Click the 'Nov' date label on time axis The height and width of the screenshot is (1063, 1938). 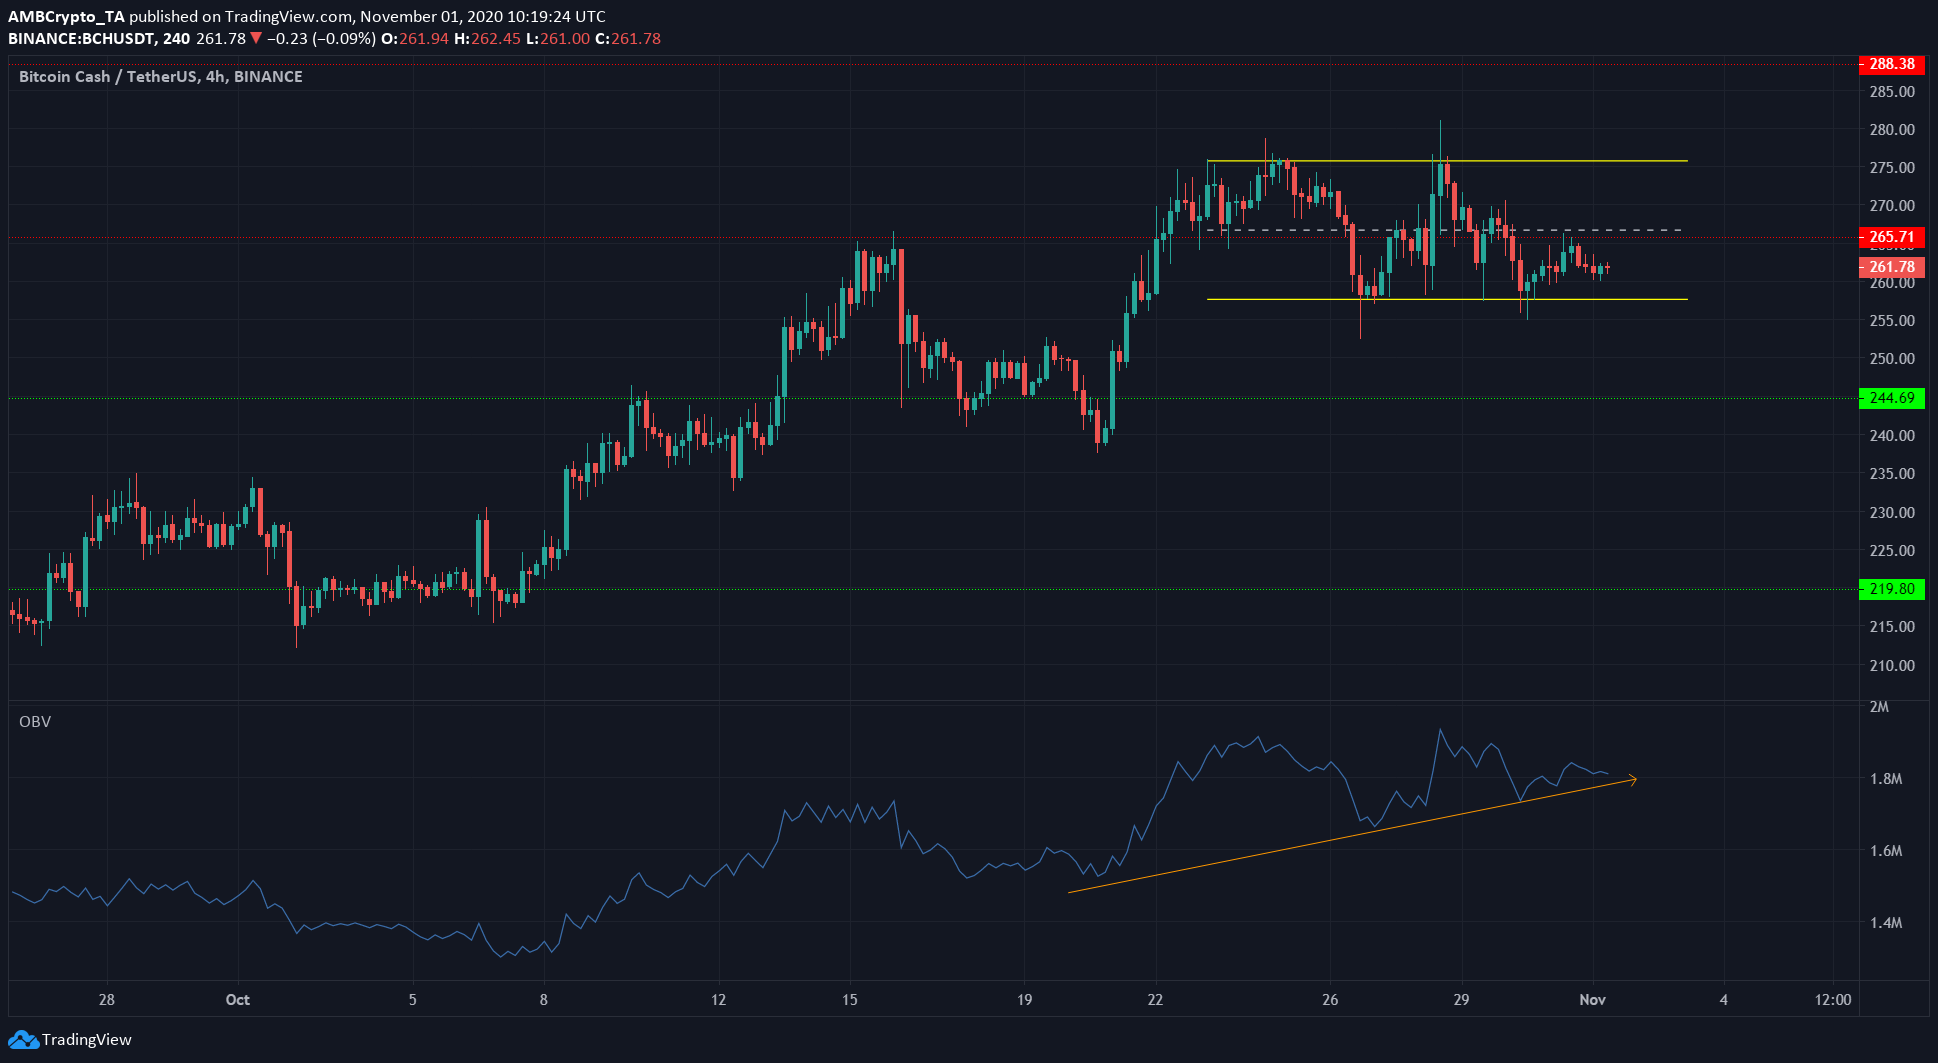(1593, 1000)
